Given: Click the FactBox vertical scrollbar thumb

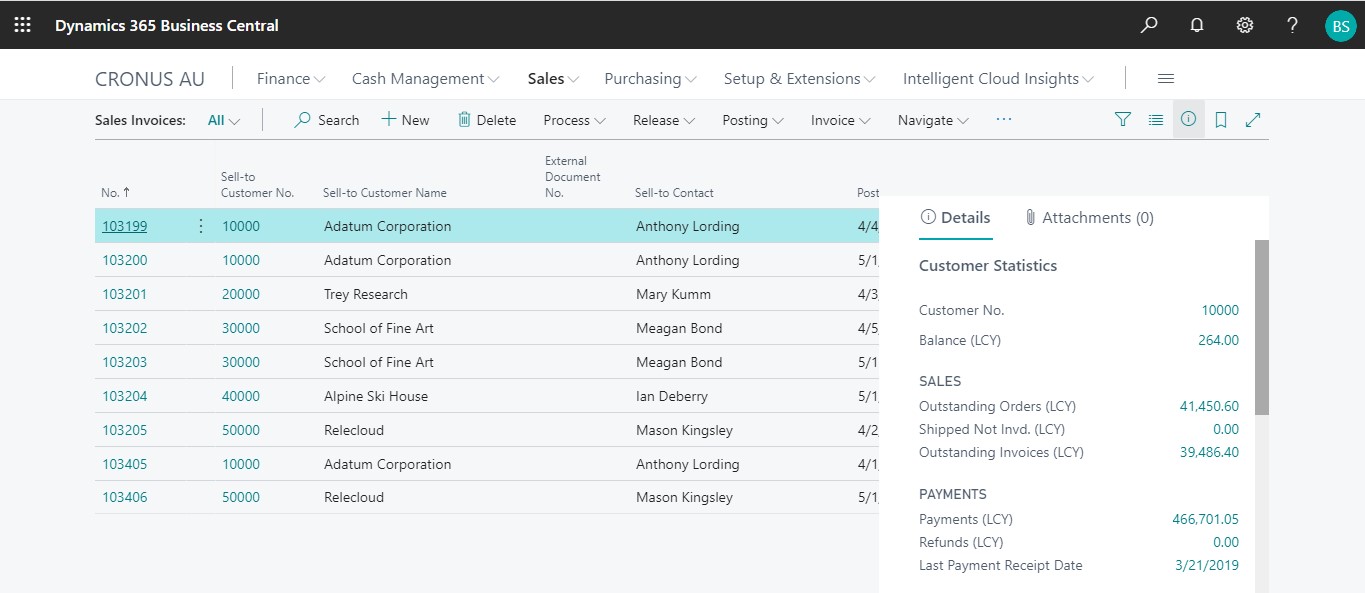Looking at the screenshot, I should [x=1261, y=327].
